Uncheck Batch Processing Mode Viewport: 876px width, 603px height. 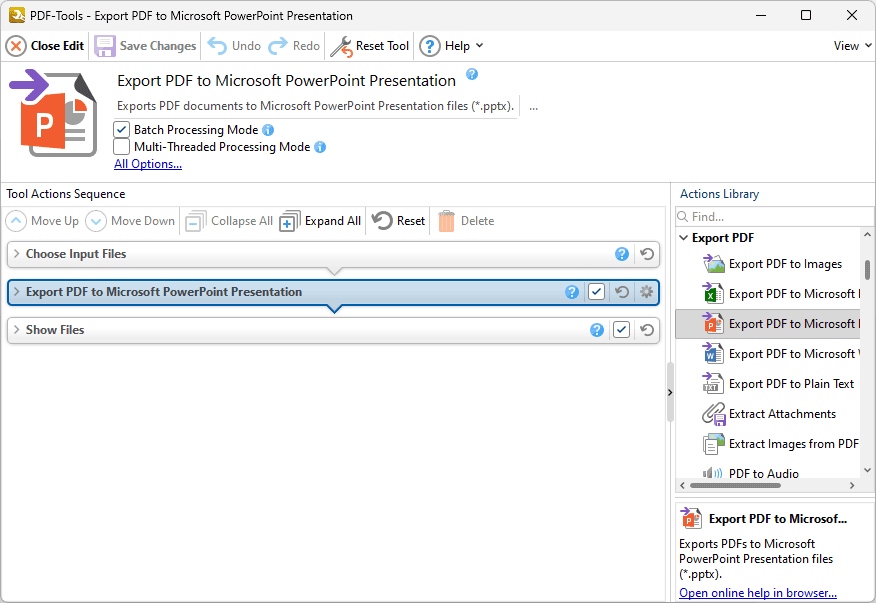[x=121, y=130]
